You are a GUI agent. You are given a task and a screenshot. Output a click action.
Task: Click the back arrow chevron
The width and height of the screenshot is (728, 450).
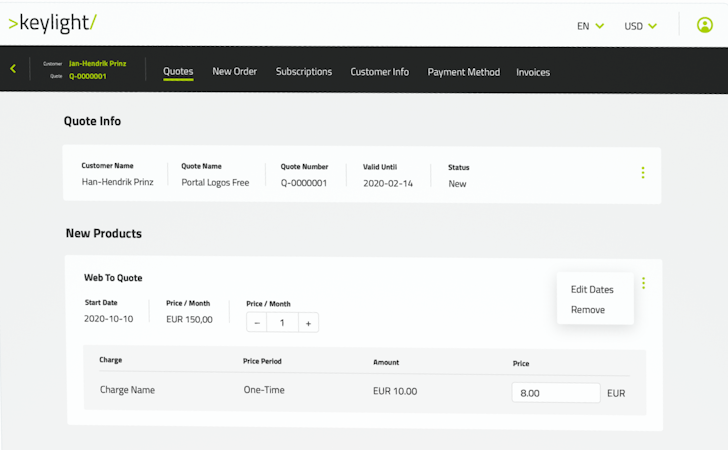13,69
